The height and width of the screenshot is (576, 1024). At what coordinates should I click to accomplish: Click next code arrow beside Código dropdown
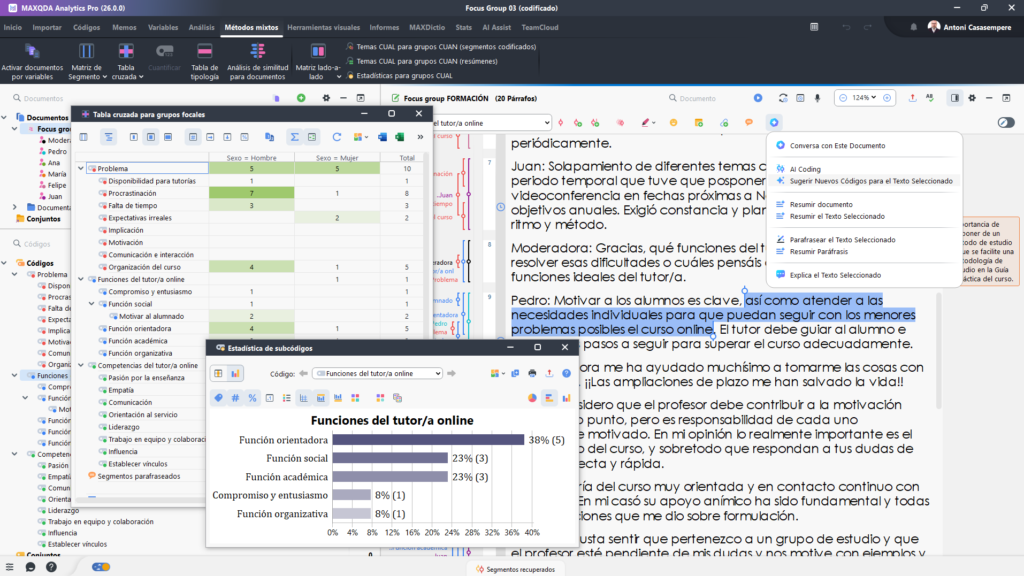(x=451, y=374)
